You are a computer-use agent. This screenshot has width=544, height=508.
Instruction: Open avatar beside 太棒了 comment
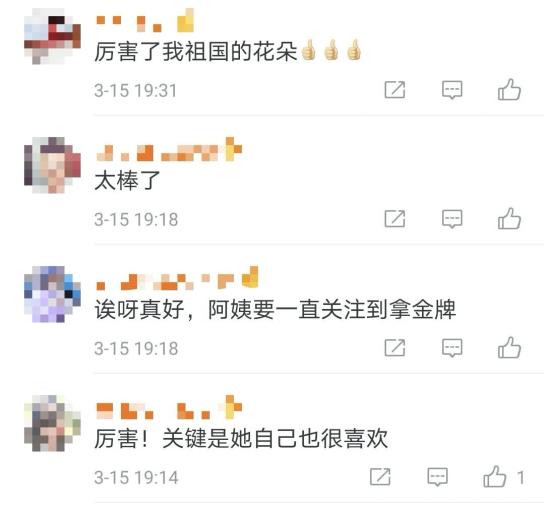tap(52, 165)
